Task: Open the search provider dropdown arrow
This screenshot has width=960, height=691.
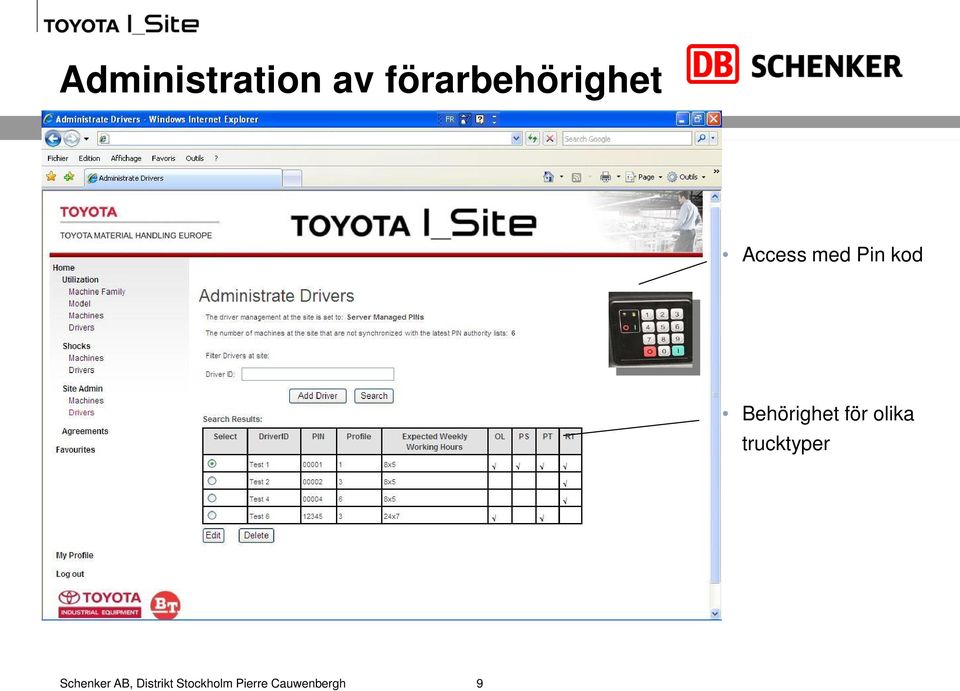Action: [713, 139]
